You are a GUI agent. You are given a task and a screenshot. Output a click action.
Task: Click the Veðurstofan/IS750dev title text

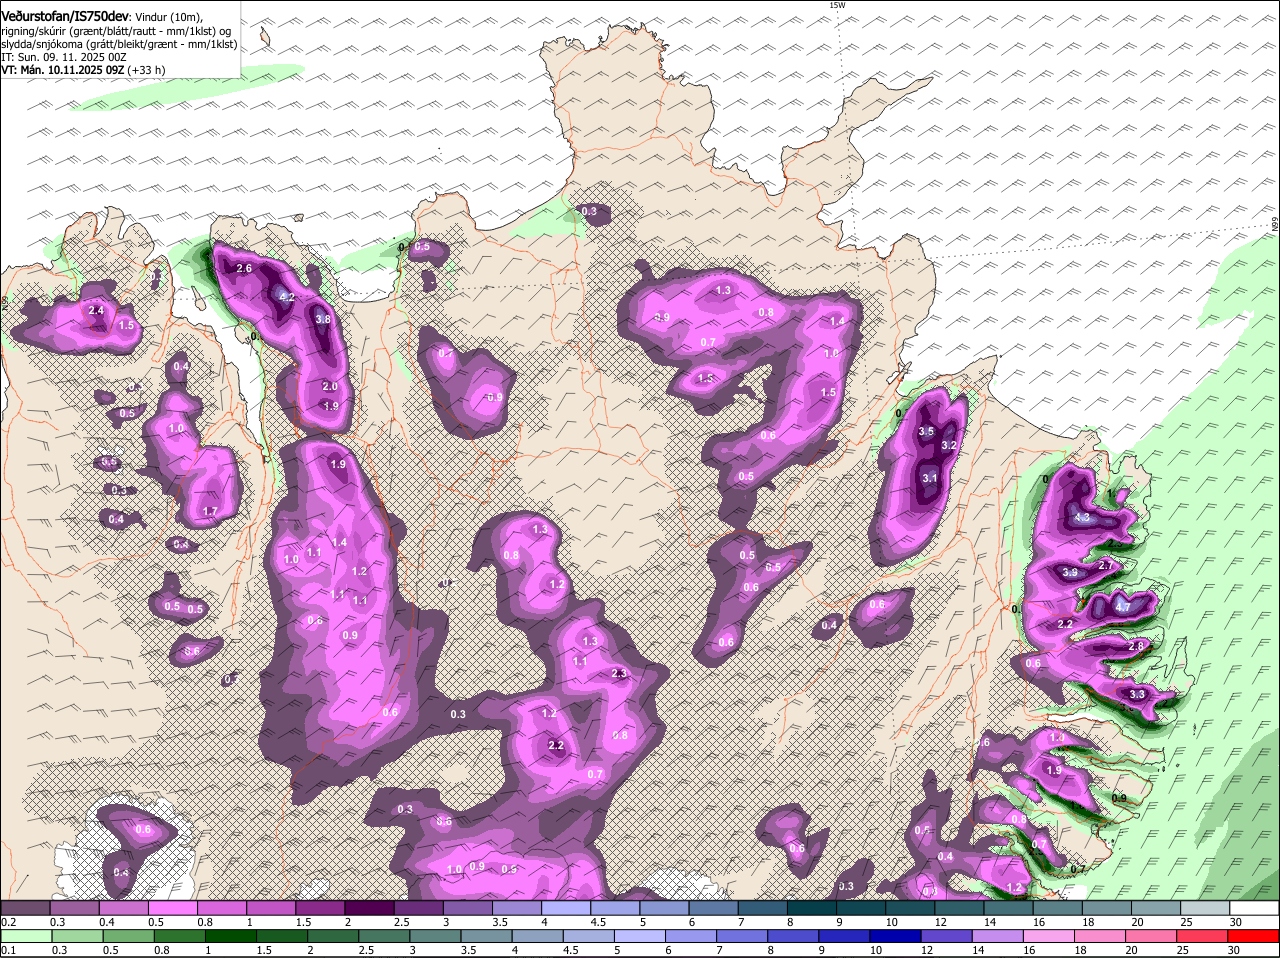coord(64,17)
